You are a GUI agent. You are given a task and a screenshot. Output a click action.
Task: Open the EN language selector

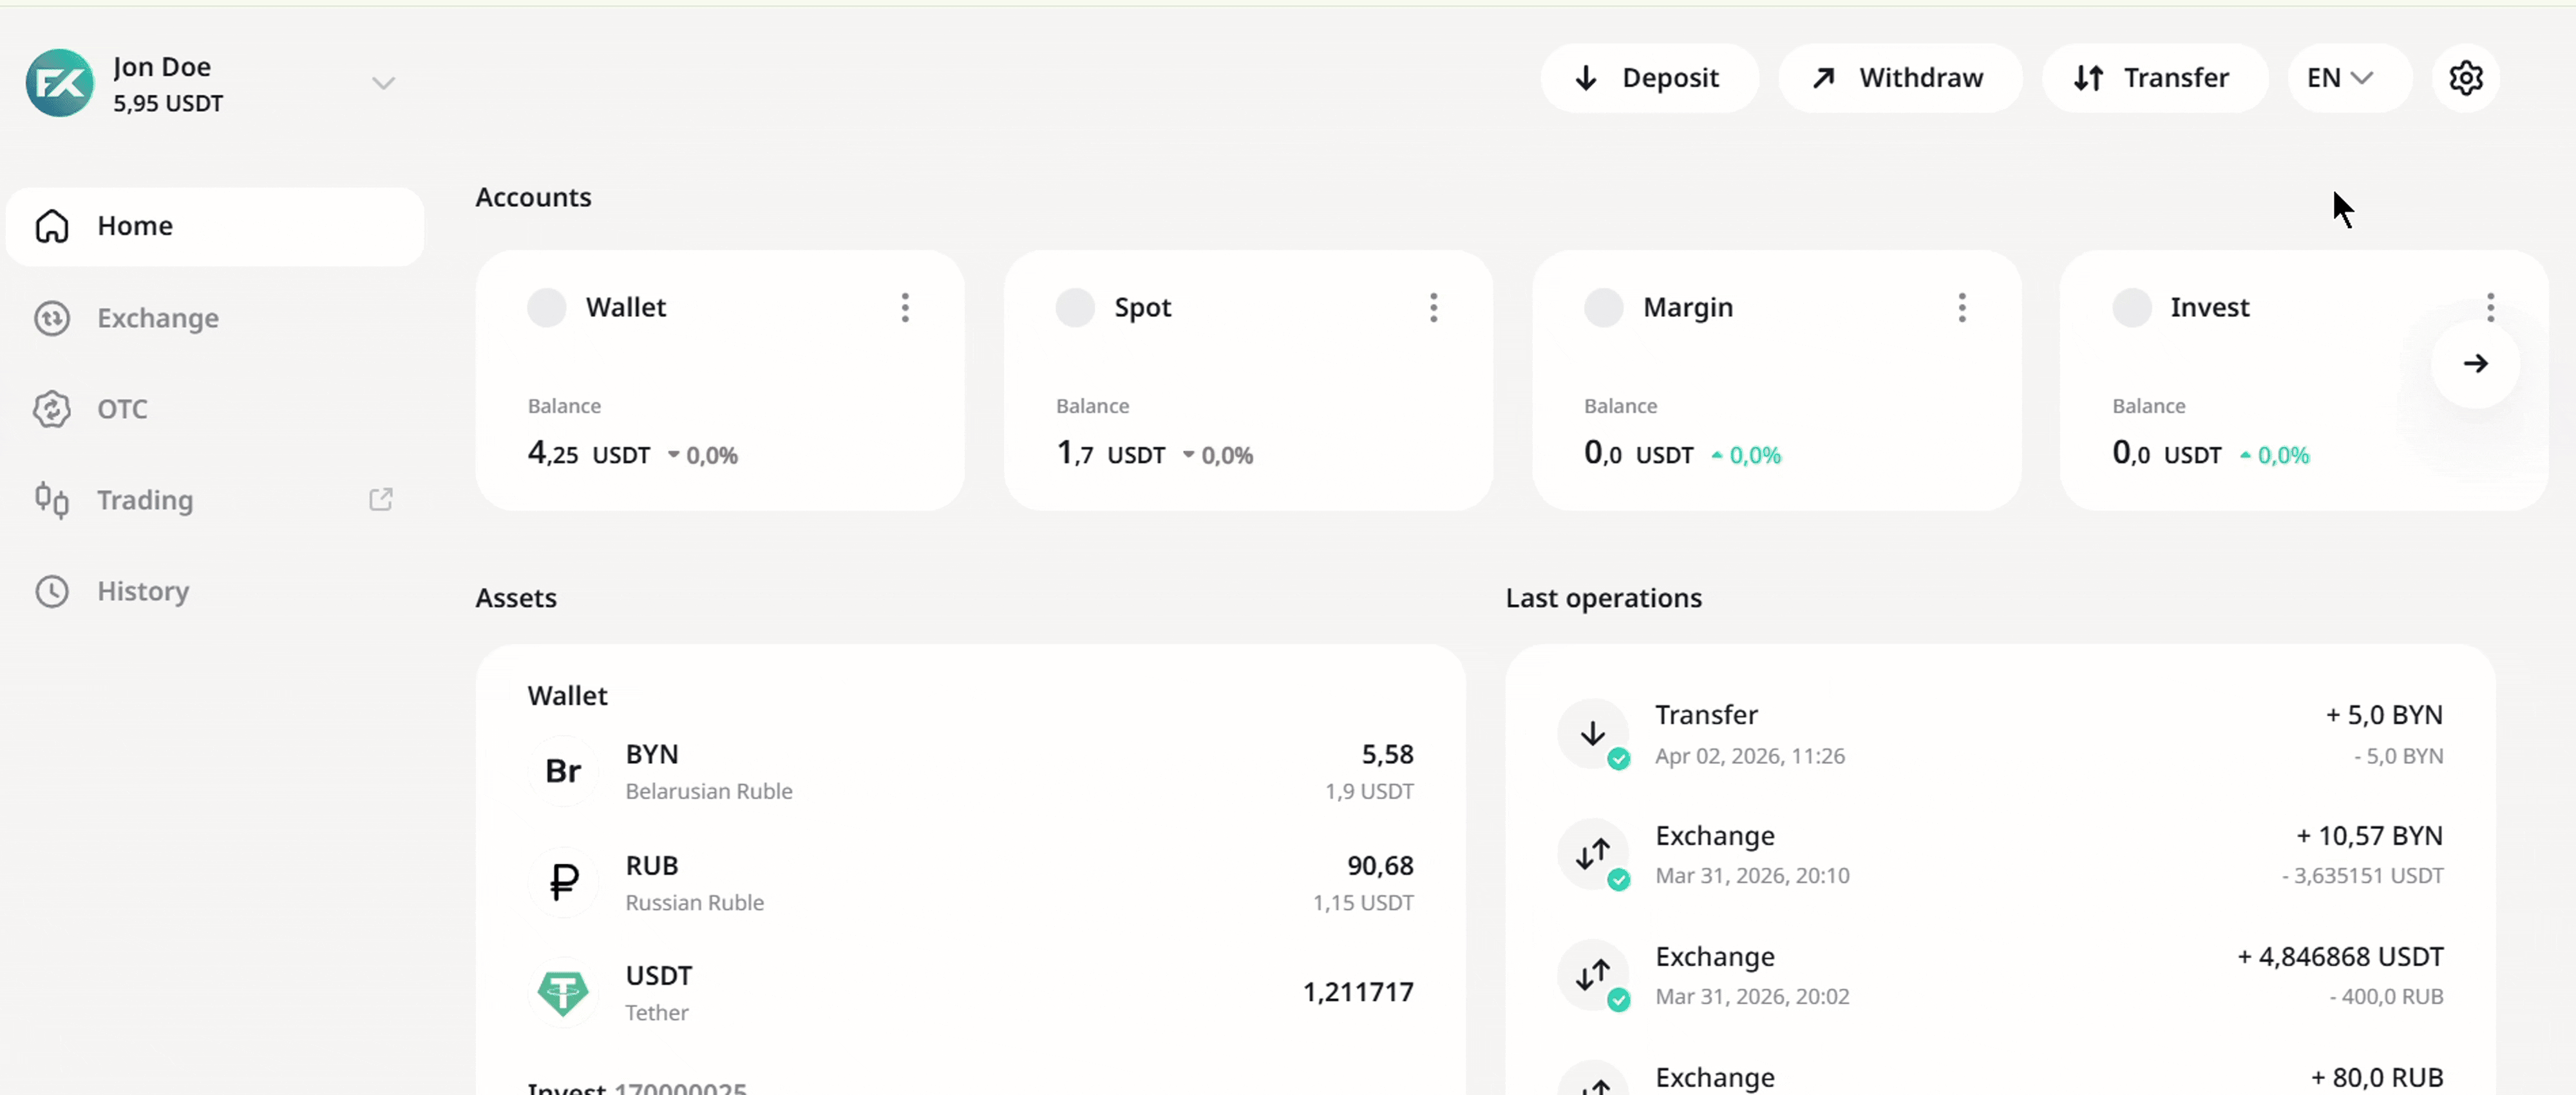(2339, 78)
